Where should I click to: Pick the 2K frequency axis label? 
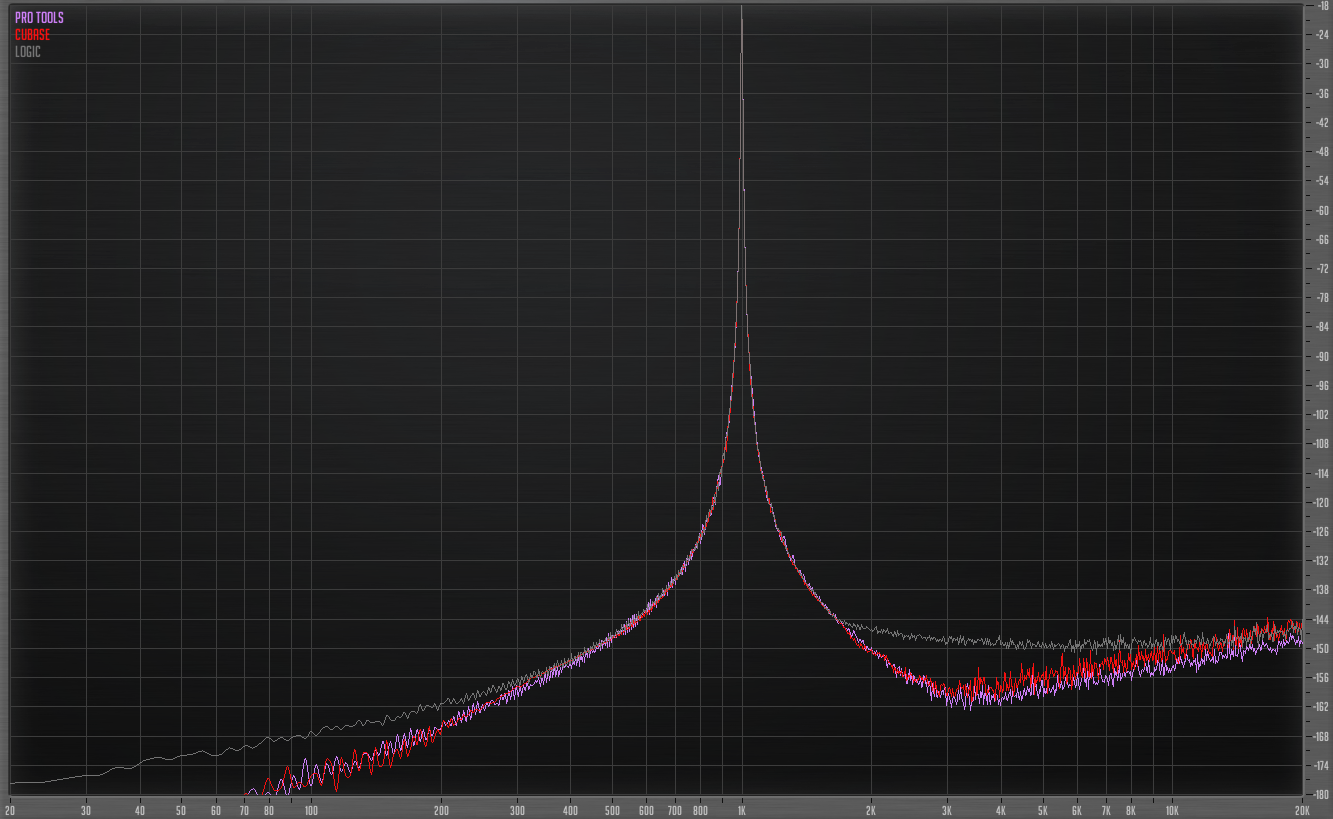[x=871, y=809]
